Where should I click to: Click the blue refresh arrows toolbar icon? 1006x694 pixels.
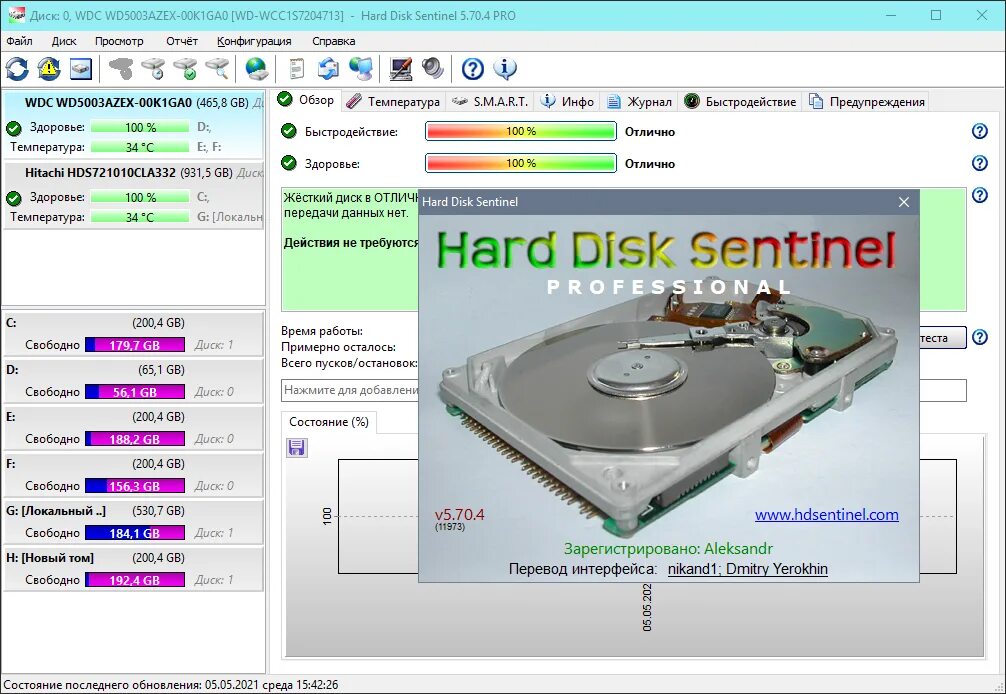[17, 69]
